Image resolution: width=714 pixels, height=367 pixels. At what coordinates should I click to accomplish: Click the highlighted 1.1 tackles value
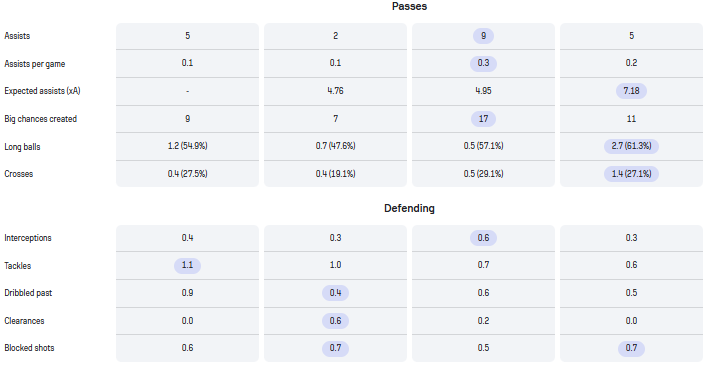[187, 265]
